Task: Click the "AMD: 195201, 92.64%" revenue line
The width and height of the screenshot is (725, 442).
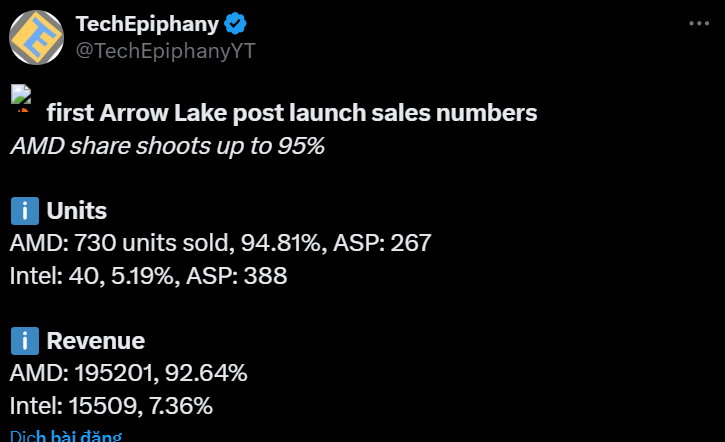Action: (x=128, y=373)
